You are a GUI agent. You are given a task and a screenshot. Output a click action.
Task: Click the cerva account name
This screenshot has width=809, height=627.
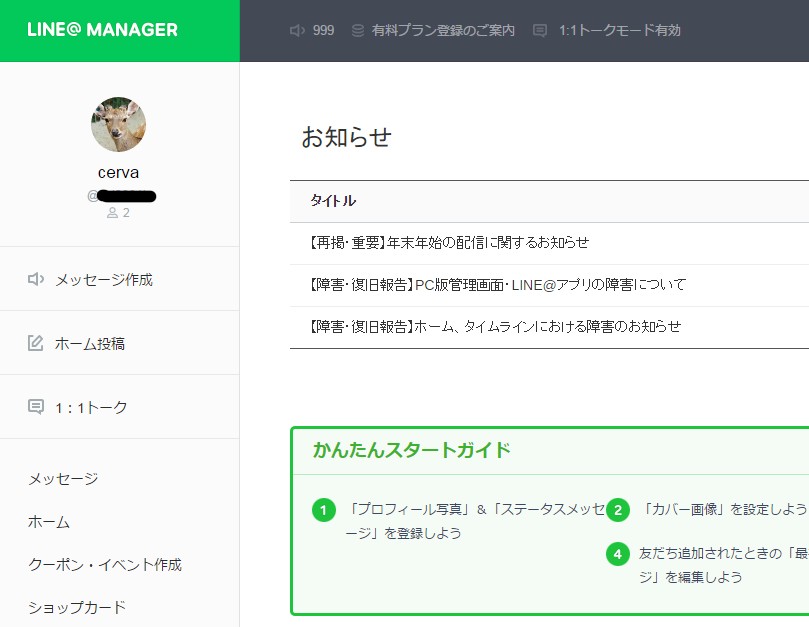(x=119, y=172)
